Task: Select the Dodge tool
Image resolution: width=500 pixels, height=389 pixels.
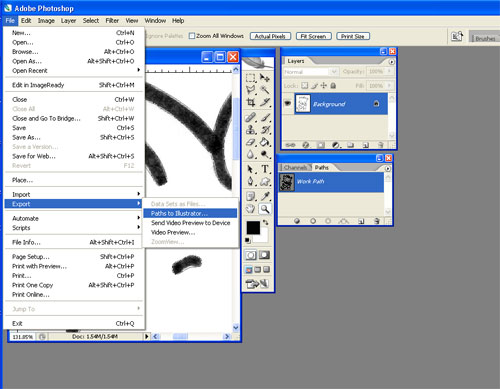Action: (x=265, y=154)
